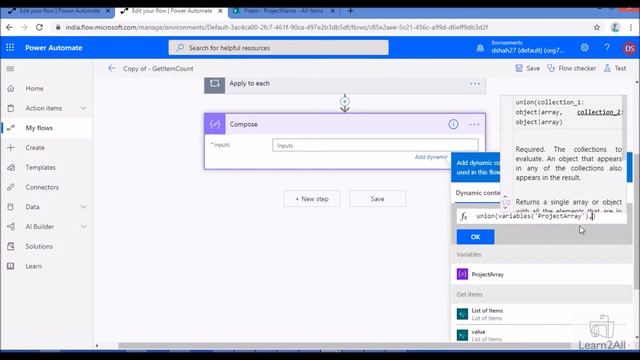Click the Add dynamic content link
This screenshot has height=360, width=640.
pos(431,157)
